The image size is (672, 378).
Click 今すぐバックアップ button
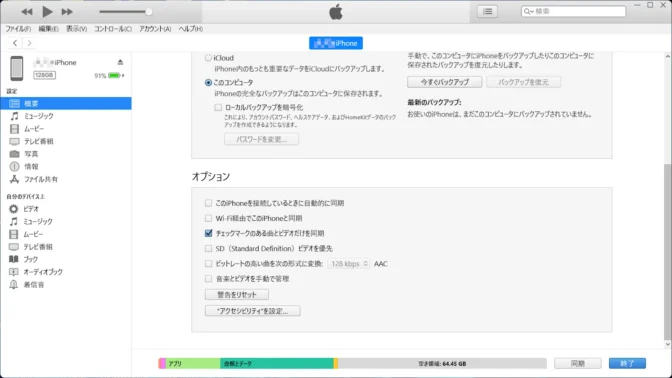(444, 82)
